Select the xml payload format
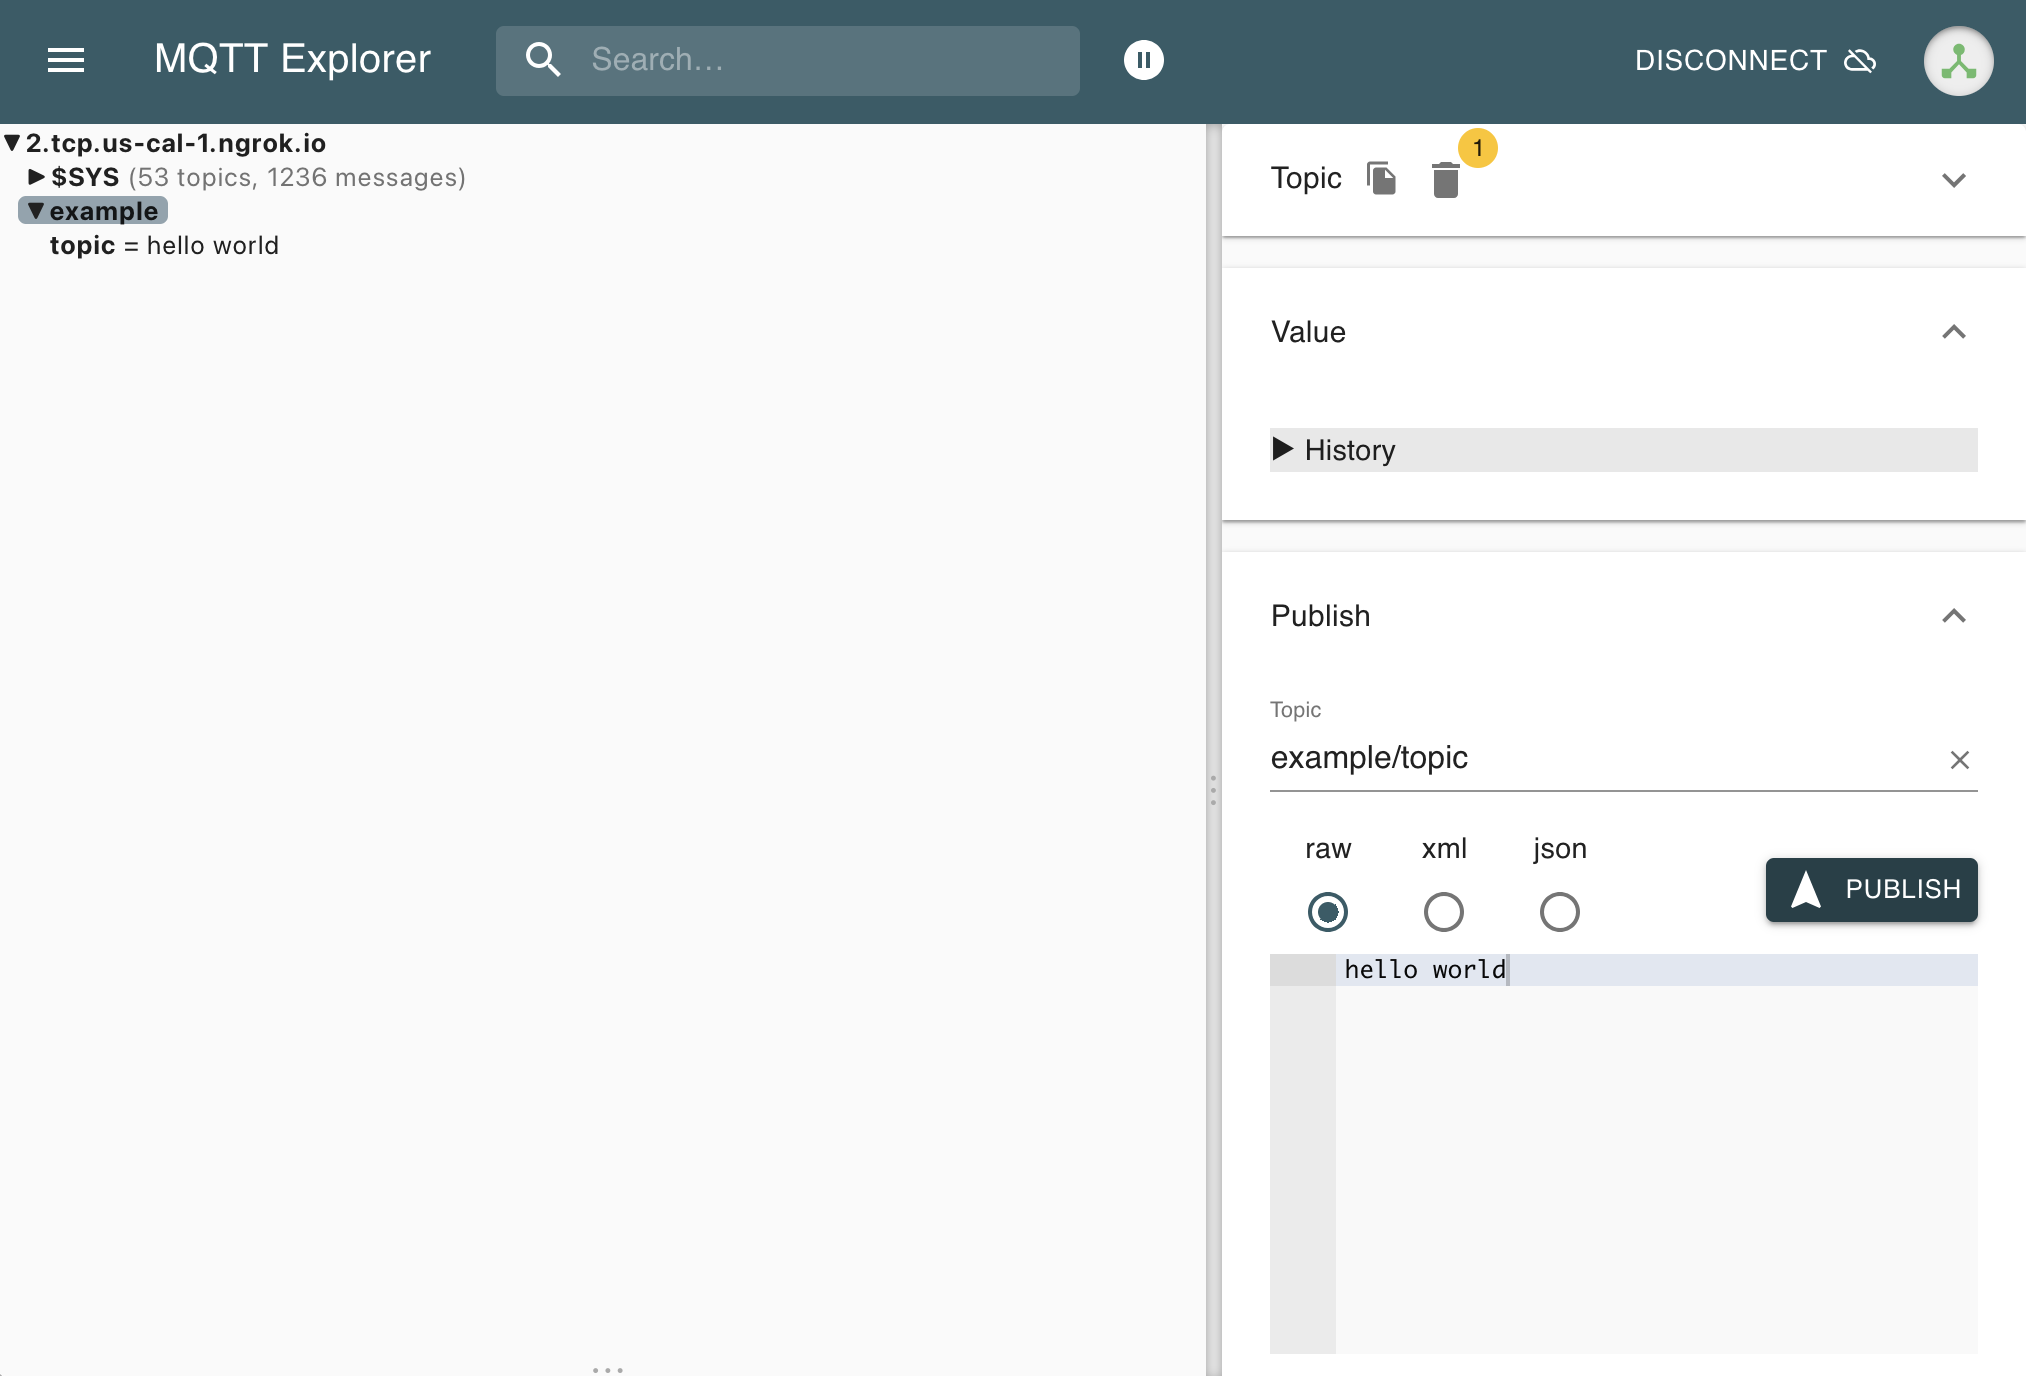Screen dimensions: 2026x1376 [x=1443, y=911]
